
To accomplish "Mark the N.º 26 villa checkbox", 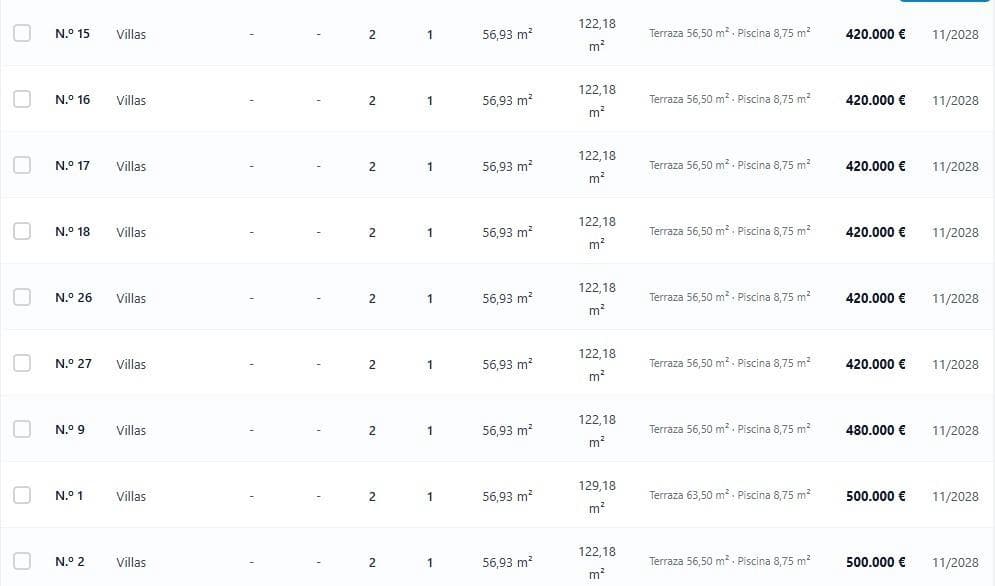I will coord(22,297).
